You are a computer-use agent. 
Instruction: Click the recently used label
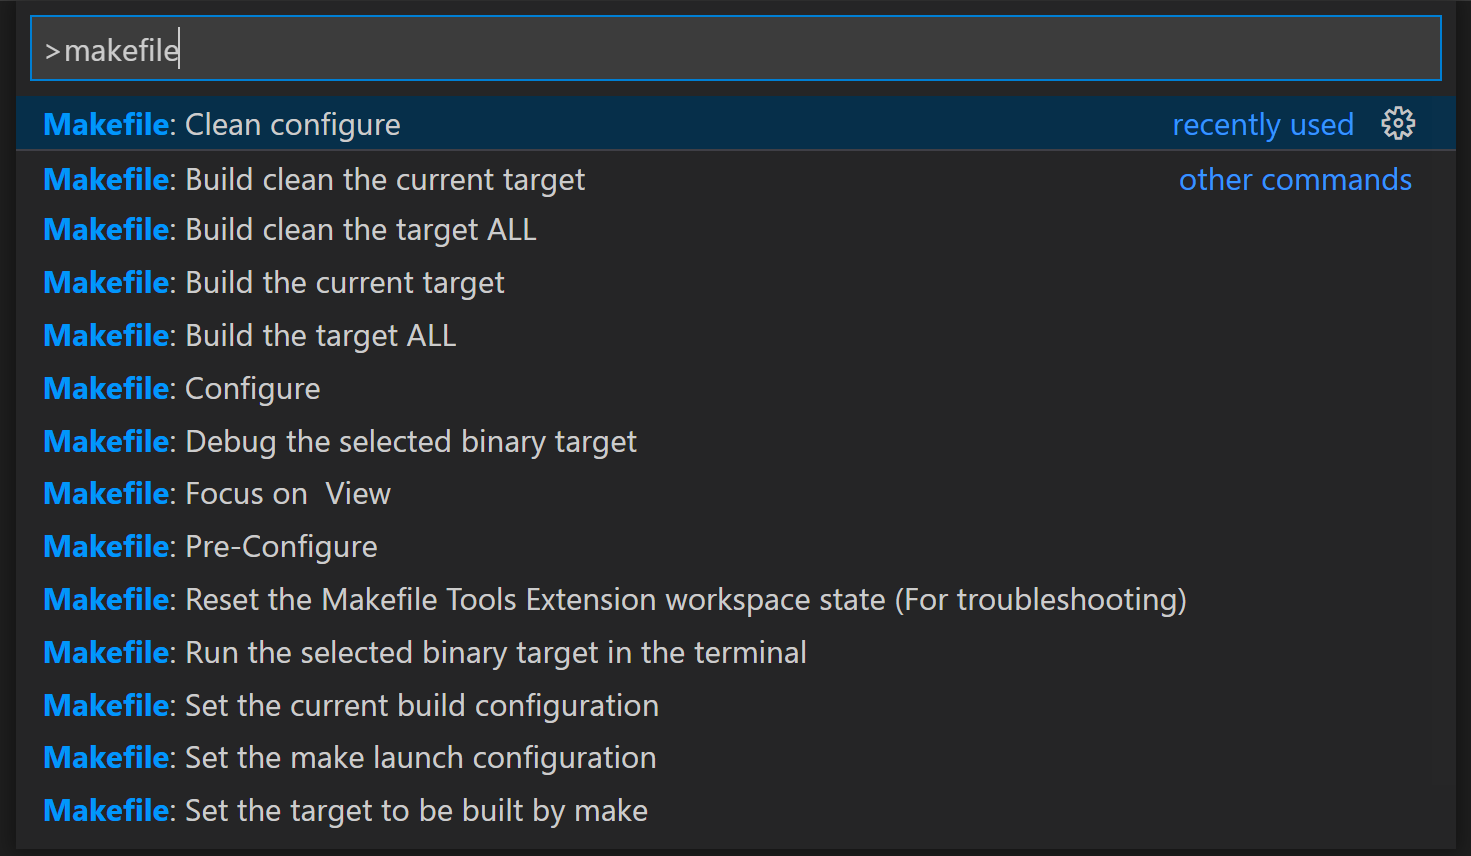[x=1263, y=124]
